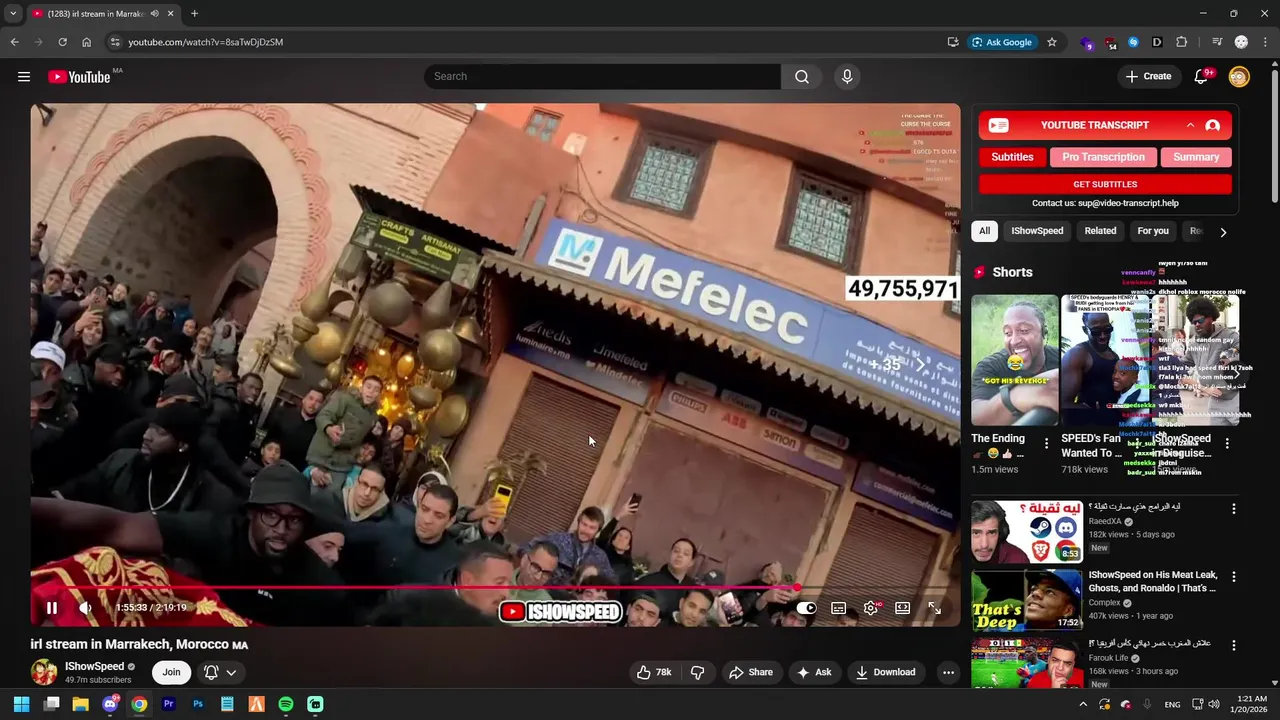
Task: Mute the tab via the tab speaker icon
Action: [154, 14]
